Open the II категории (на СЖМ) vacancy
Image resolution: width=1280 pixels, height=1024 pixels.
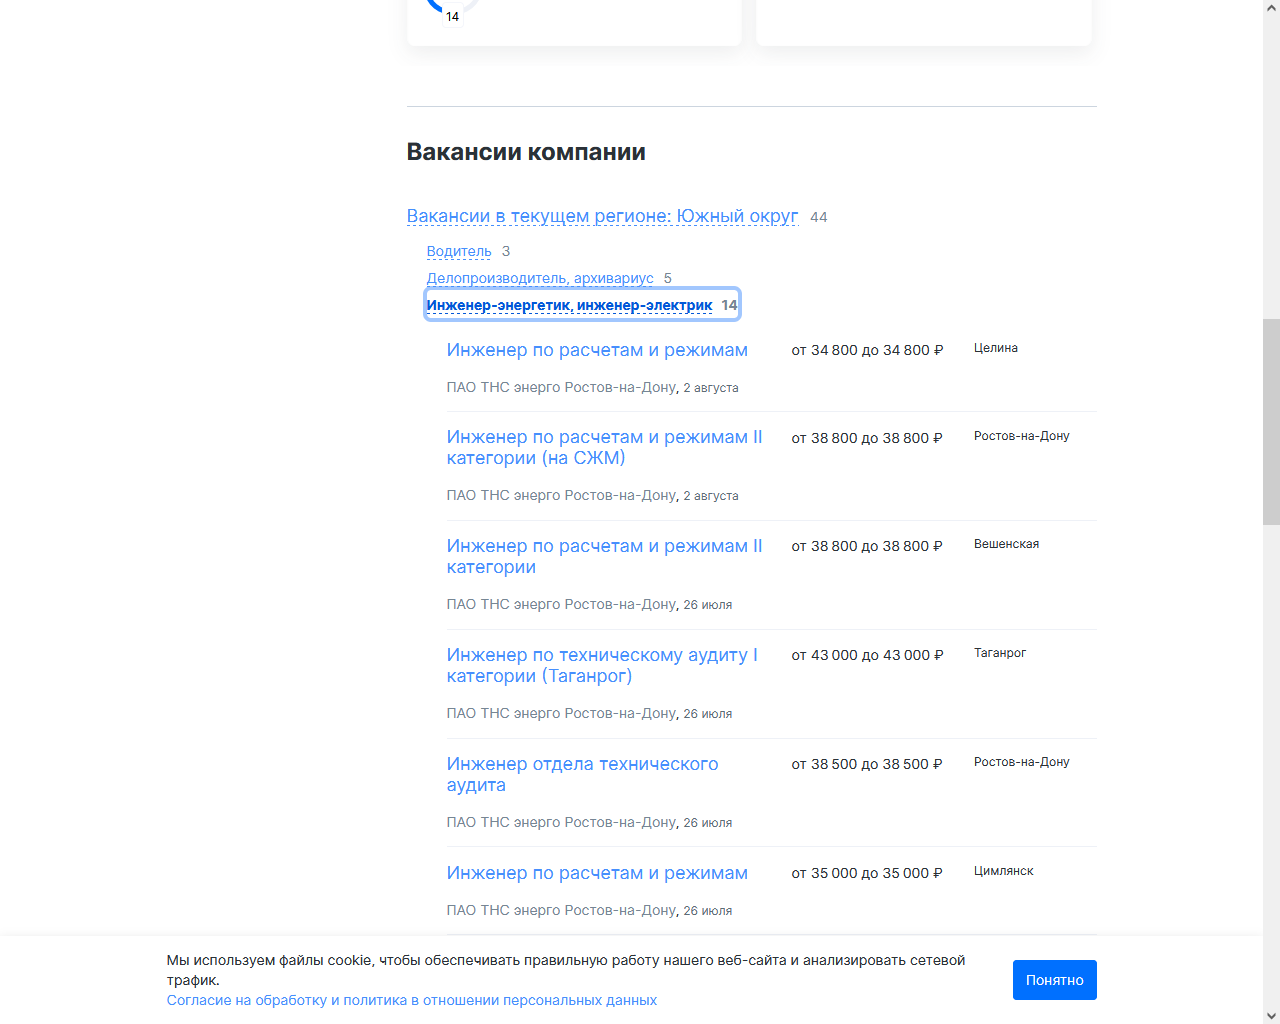[x=604, y=447]
